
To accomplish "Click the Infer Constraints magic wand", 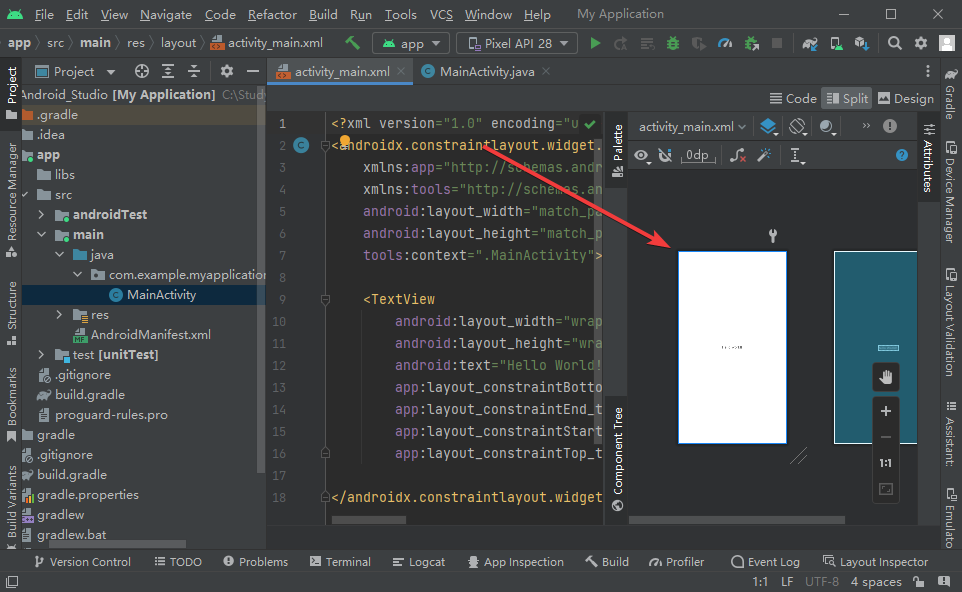I will 764,156.
